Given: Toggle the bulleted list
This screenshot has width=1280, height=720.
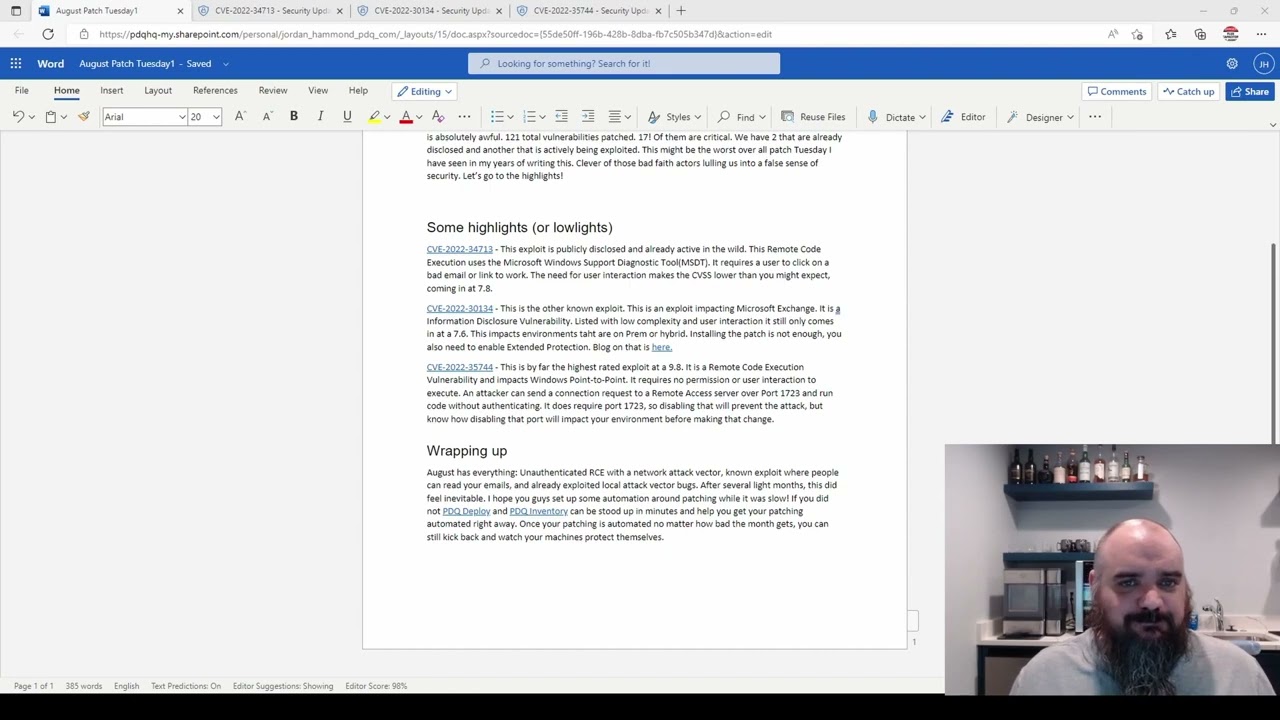Looking at the screenshot, I should coord(497,117).
